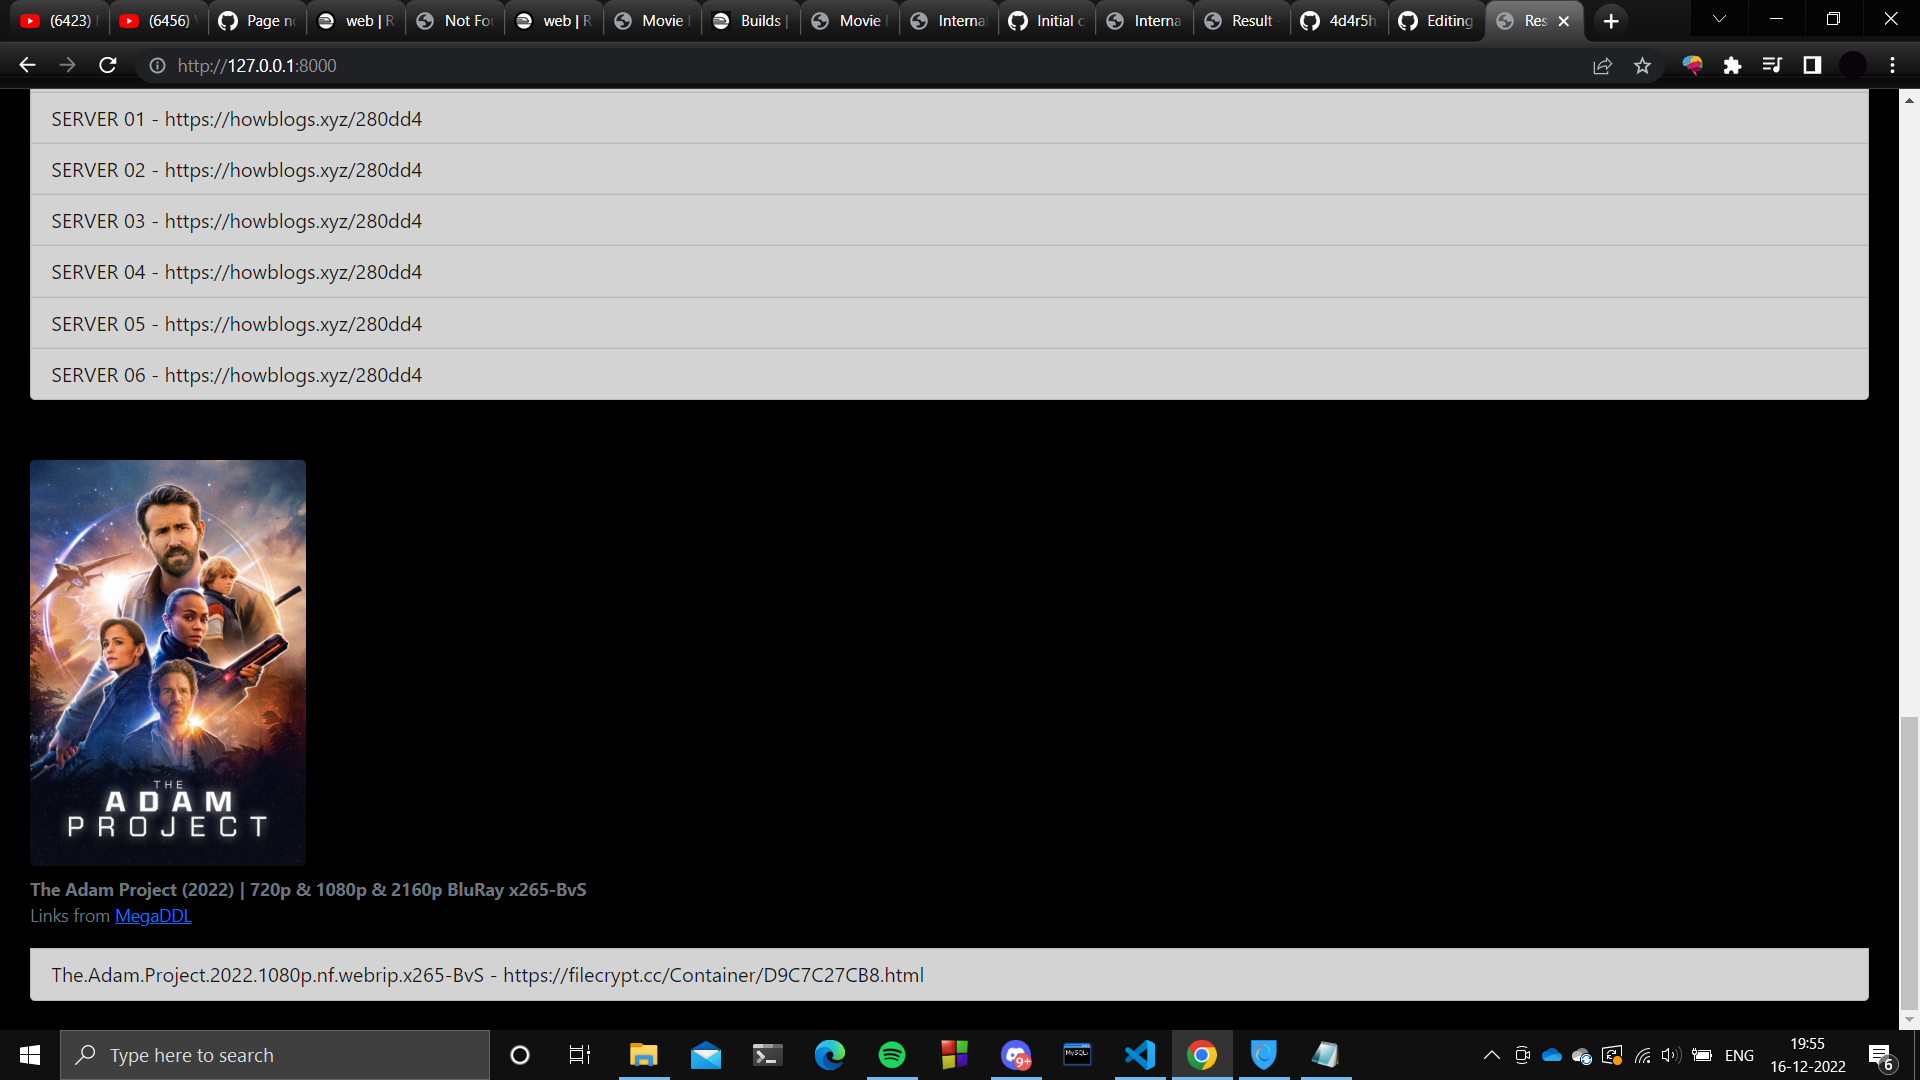Open the Extensions puzzle icon
Screen dimensions: 1920x1080
[x=1732, y=65]
